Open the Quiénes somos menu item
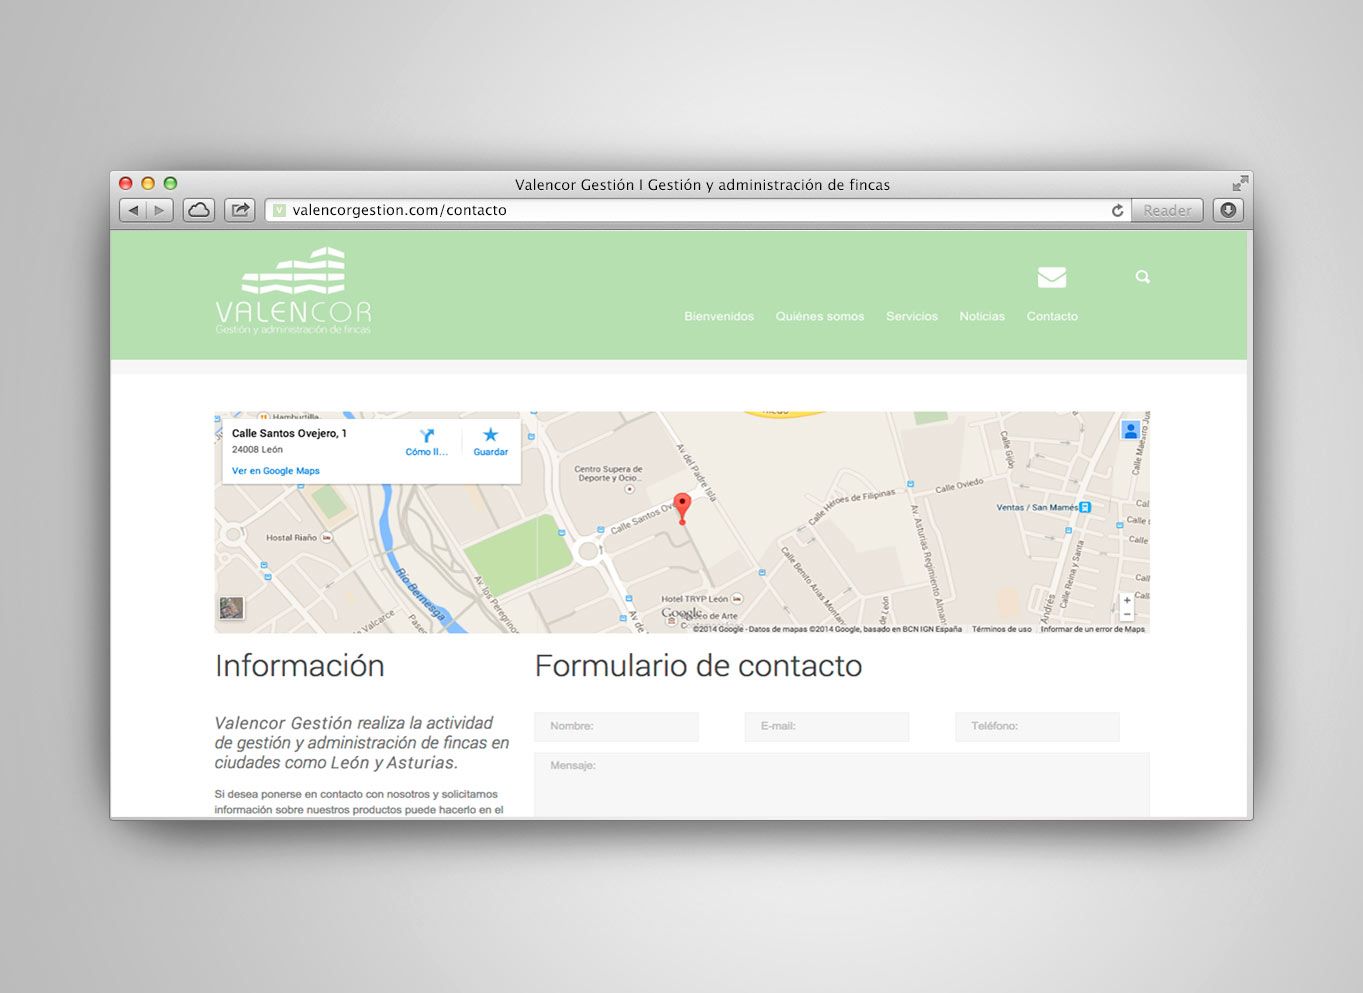The image size is (1363, 993). [820, 316]
